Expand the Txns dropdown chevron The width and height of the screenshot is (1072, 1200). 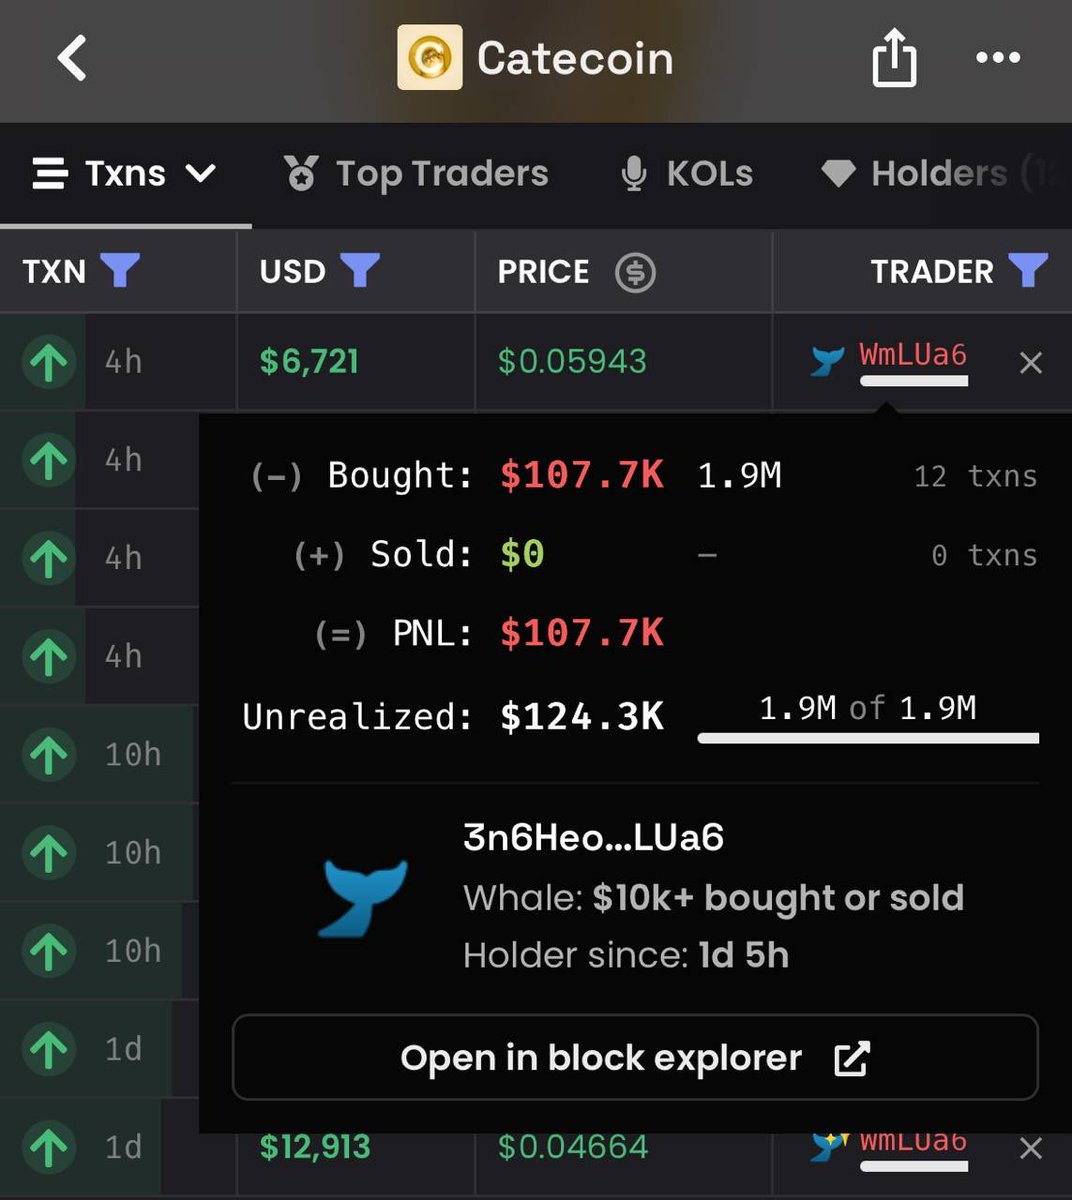[201, 174]
